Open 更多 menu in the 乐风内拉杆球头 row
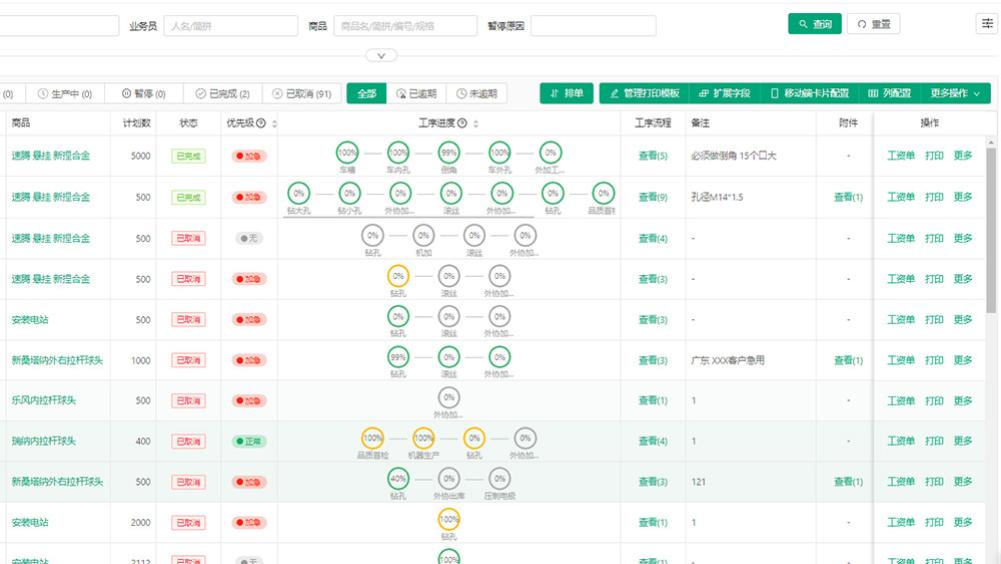This screenshot has height=564, width=1001. pyautogui.click(x=963, y=400)
